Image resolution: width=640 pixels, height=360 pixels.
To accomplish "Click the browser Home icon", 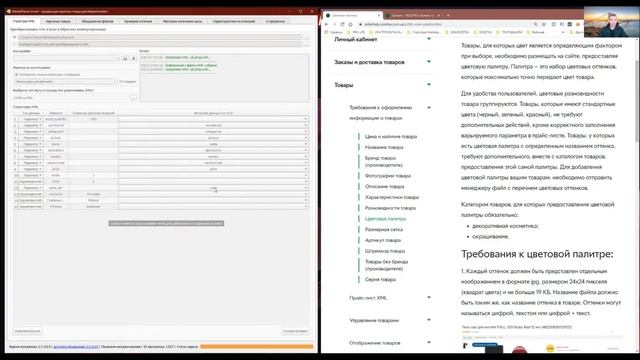I will pyautogui.click(x=350, y=24).
